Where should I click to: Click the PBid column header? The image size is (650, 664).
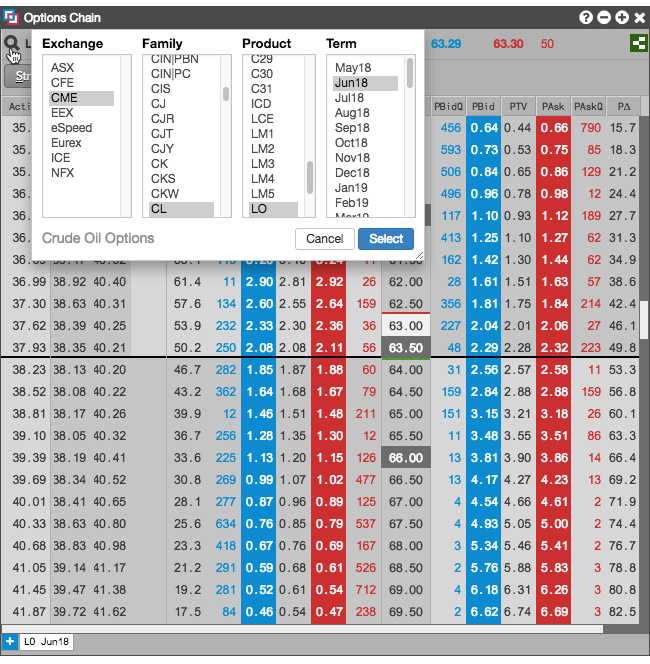point(483,106)
